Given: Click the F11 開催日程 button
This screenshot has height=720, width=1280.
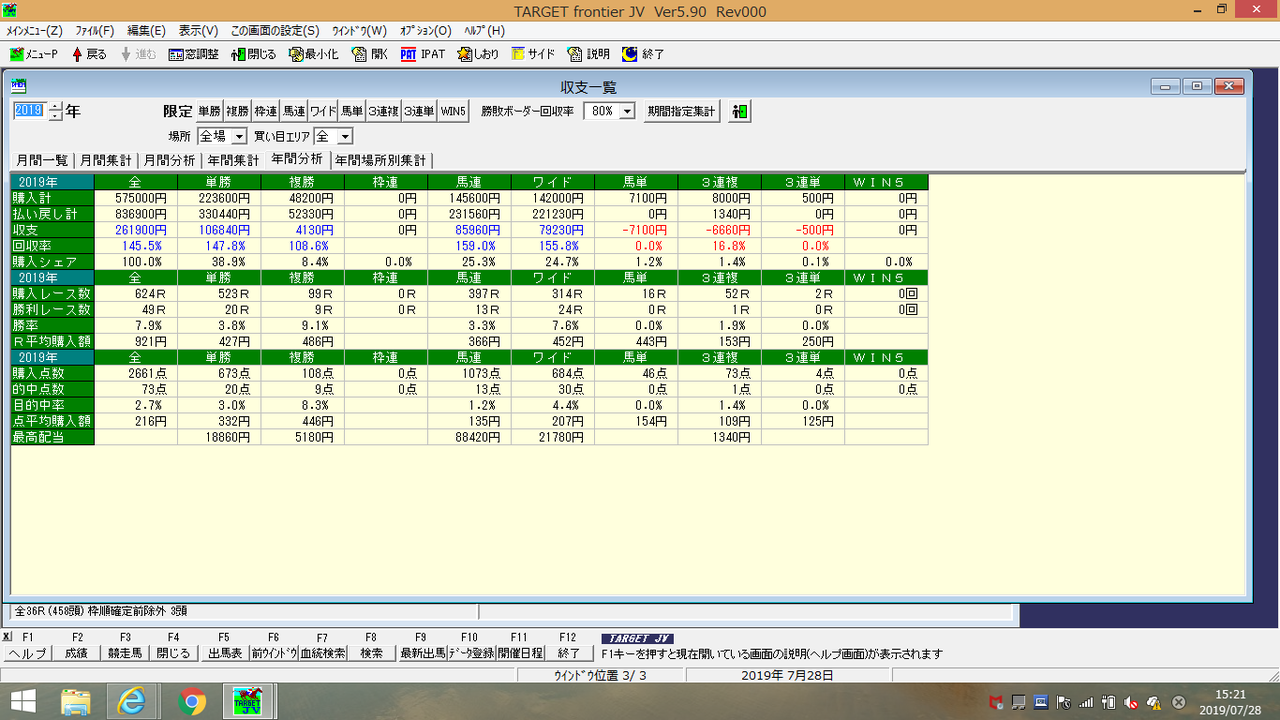Looking at the screenshot, I should (520, 653).
